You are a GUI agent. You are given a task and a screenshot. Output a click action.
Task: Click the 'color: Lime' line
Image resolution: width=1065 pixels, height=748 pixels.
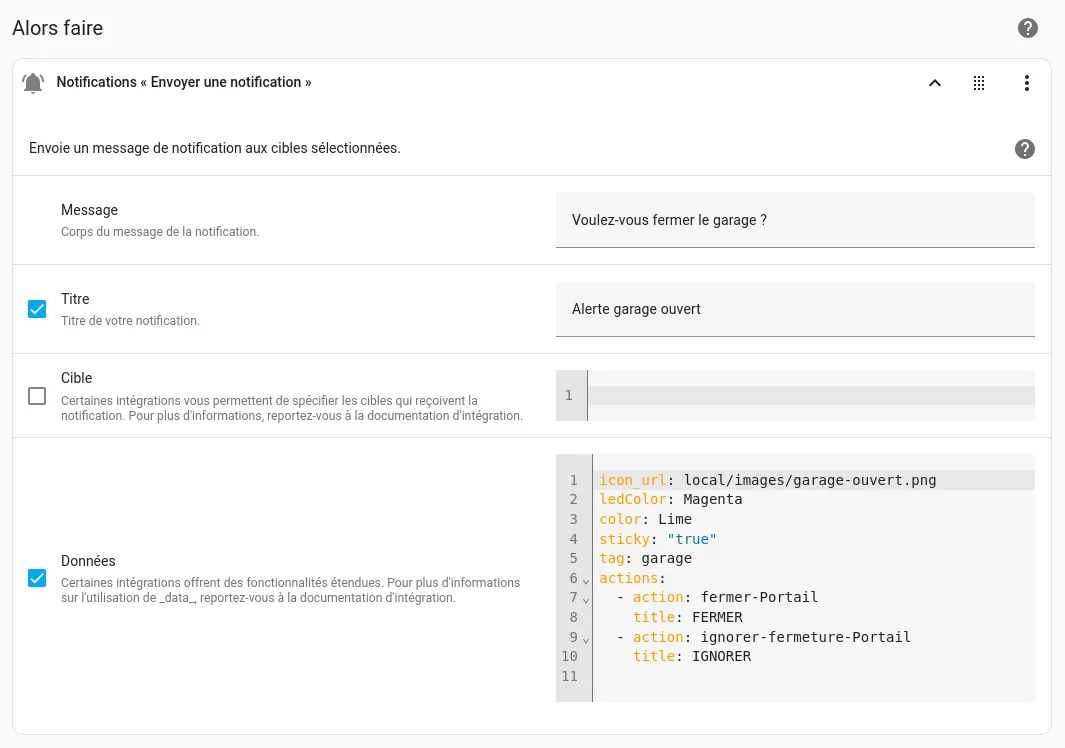[645, 519]
